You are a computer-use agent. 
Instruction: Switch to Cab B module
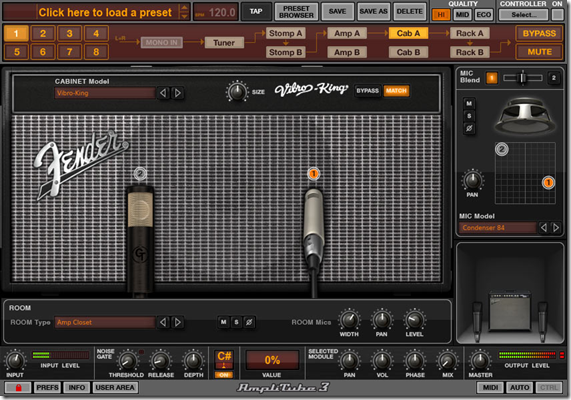pyautogui.click(x=408, y=52)
